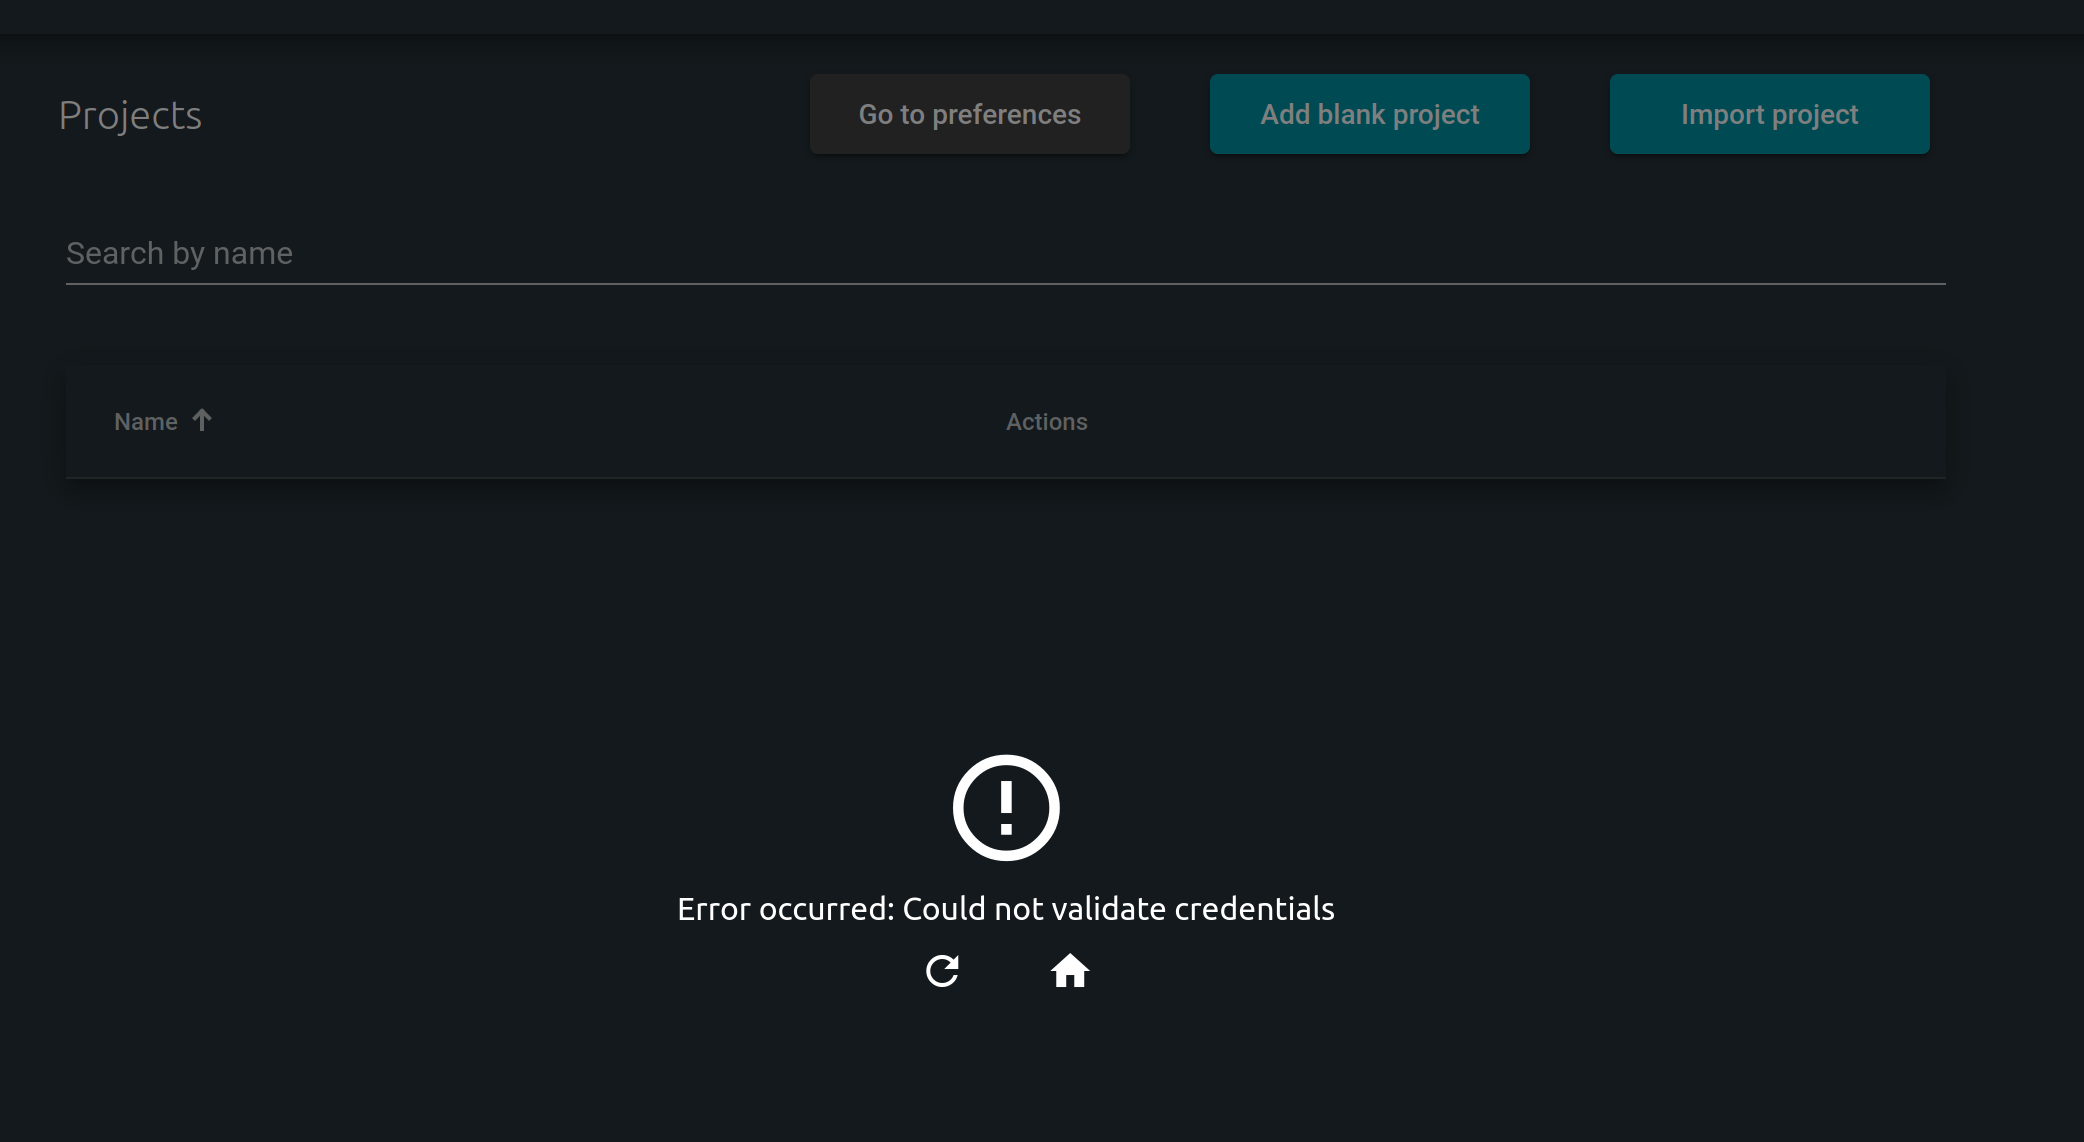Open preferences from the projects page
Viewport: 2084px width, 1142px height.
pyautogui.click(x=968, y=113)
